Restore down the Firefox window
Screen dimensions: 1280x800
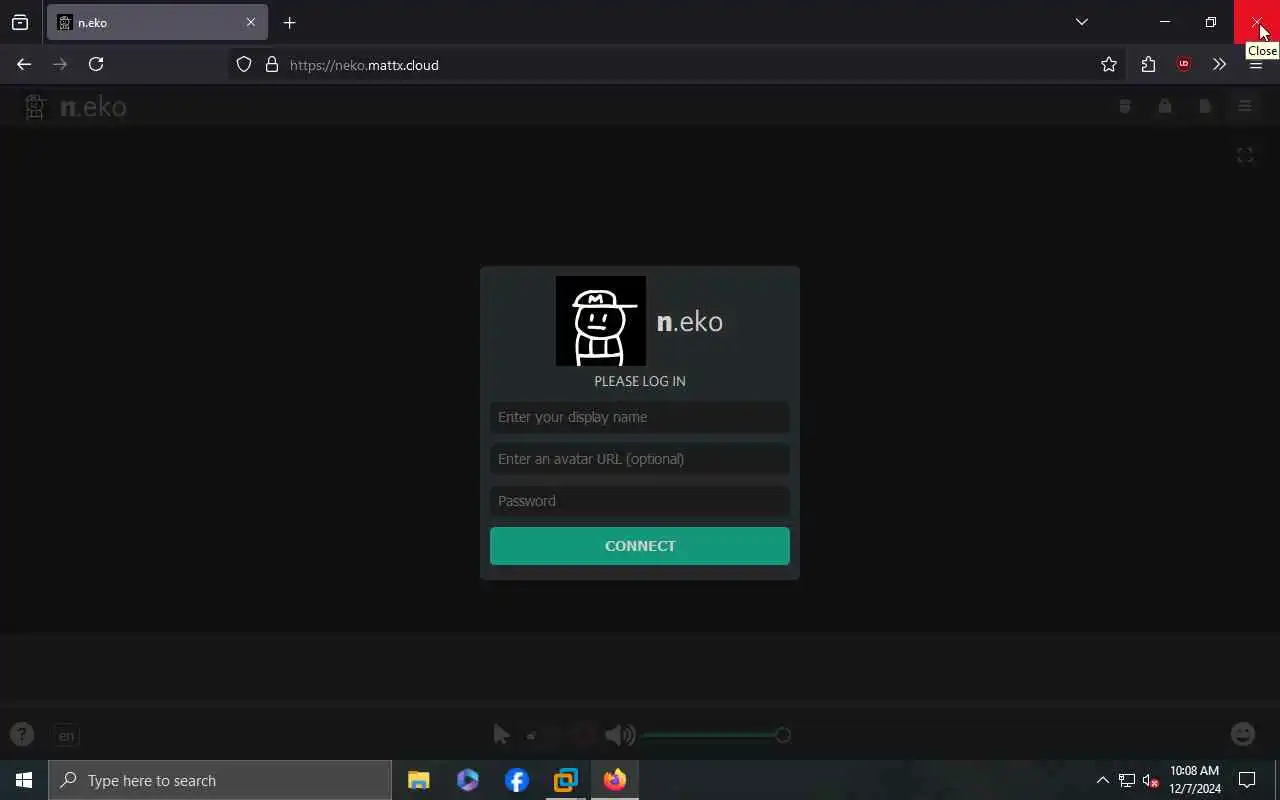(x=1211, y=22)
